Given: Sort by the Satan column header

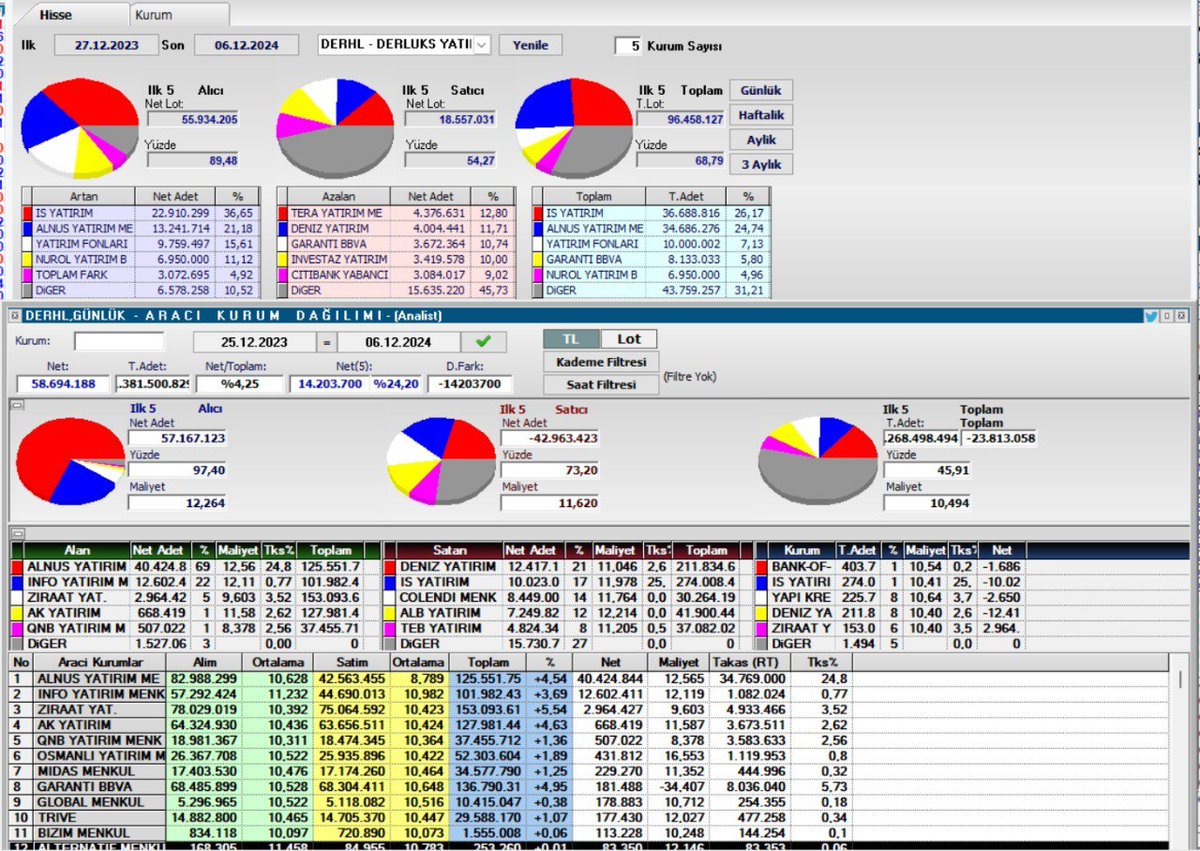Looking at the screenshot, I should pos(450,550).
